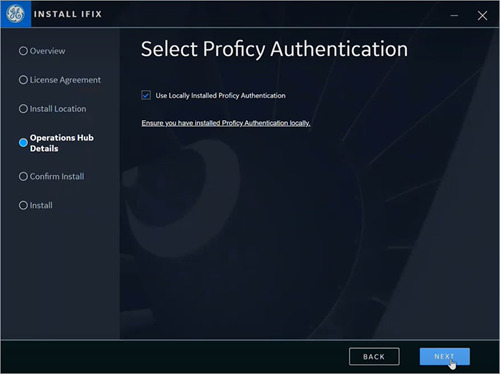Close the Install iFIX window
Image resolution: width=500 pixels, height=374 pixels.
coord(482,15)
